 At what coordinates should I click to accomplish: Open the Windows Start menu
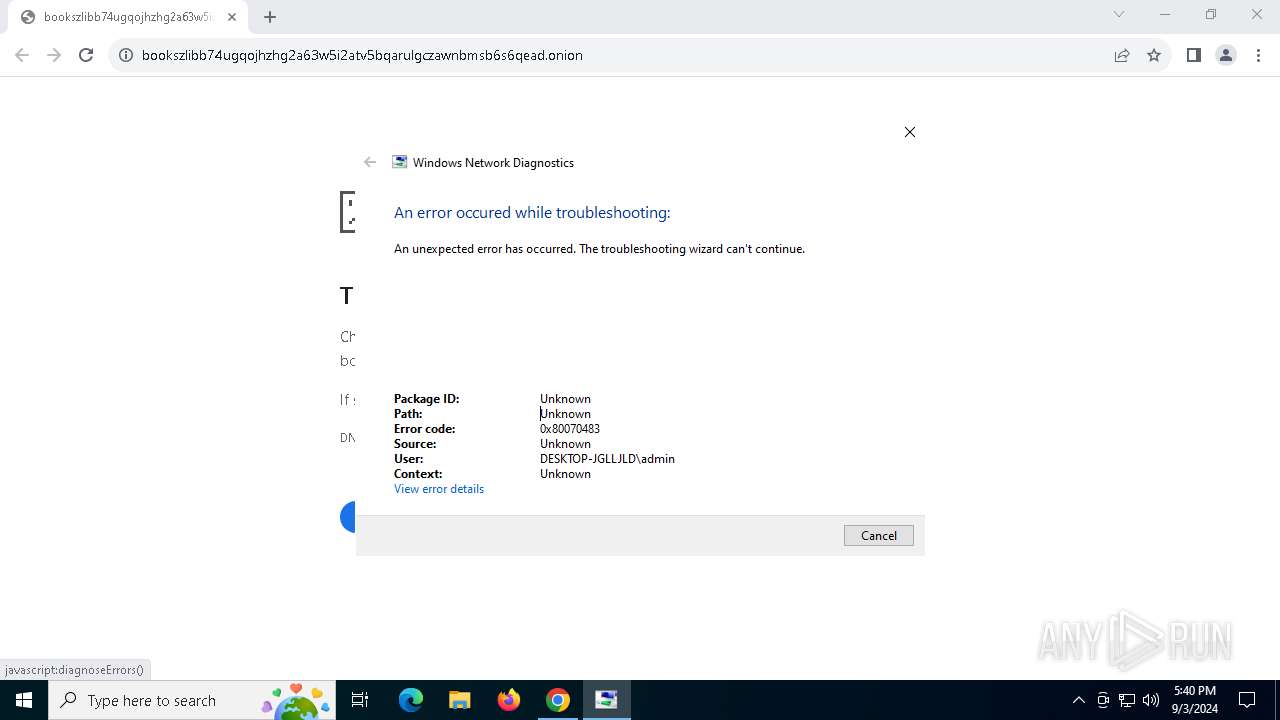point(24,700)
